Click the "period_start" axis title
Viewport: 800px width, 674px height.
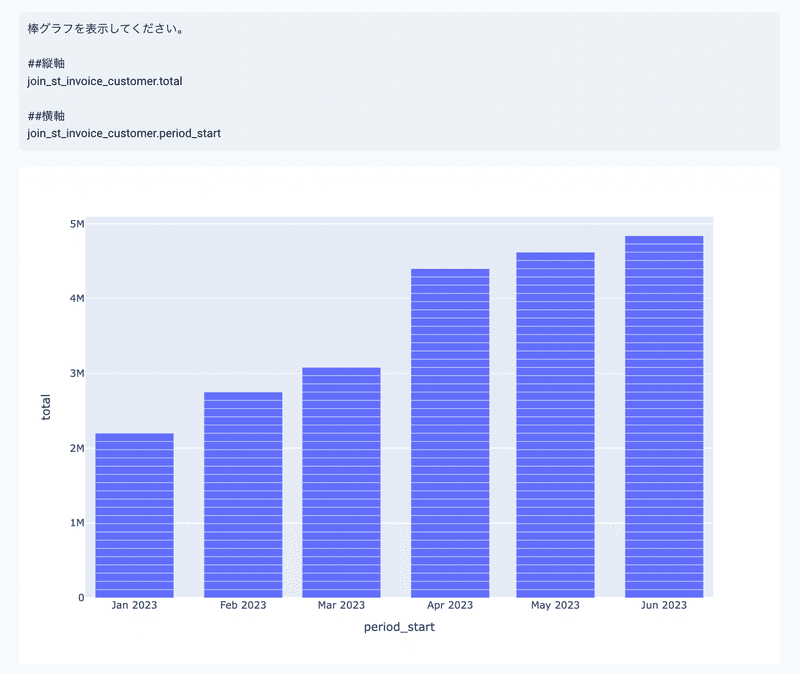(x=399, y=627)
